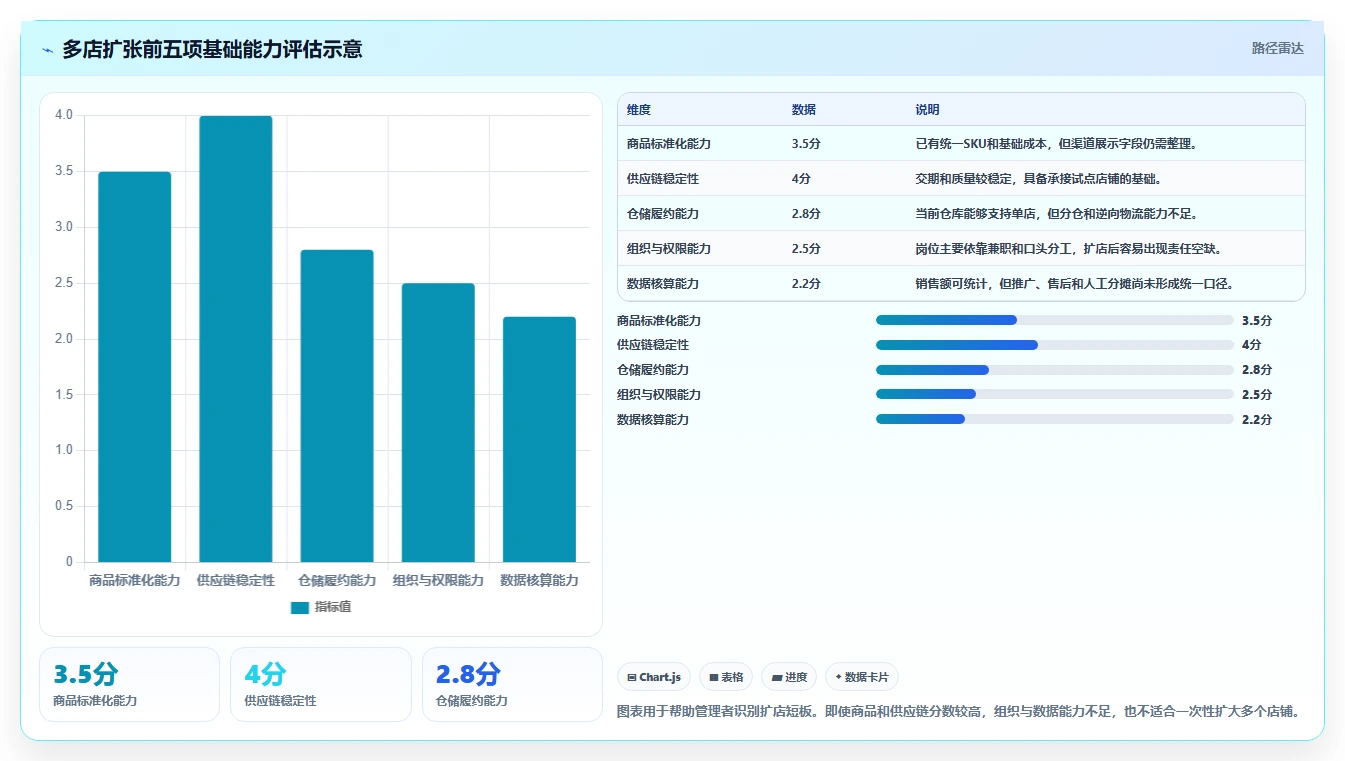The image size is (1345, 761).
Task: Click the 数据卡片 tag chip
Action: click(861, 677)
